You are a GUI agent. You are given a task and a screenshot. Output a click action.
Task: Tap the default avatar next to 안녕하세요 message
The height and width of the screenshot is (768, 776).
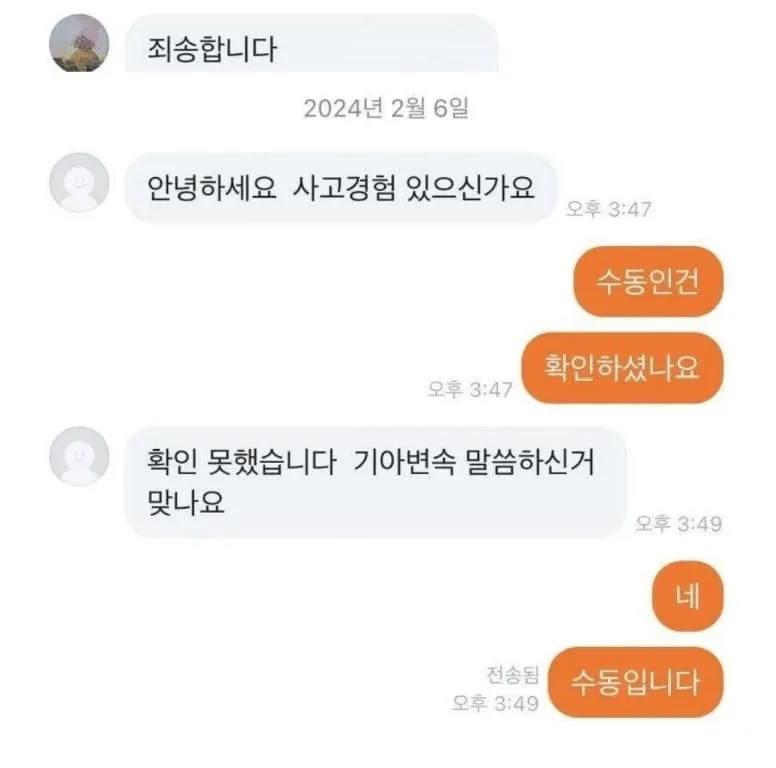pyautogui.click(x=79, y=183)
